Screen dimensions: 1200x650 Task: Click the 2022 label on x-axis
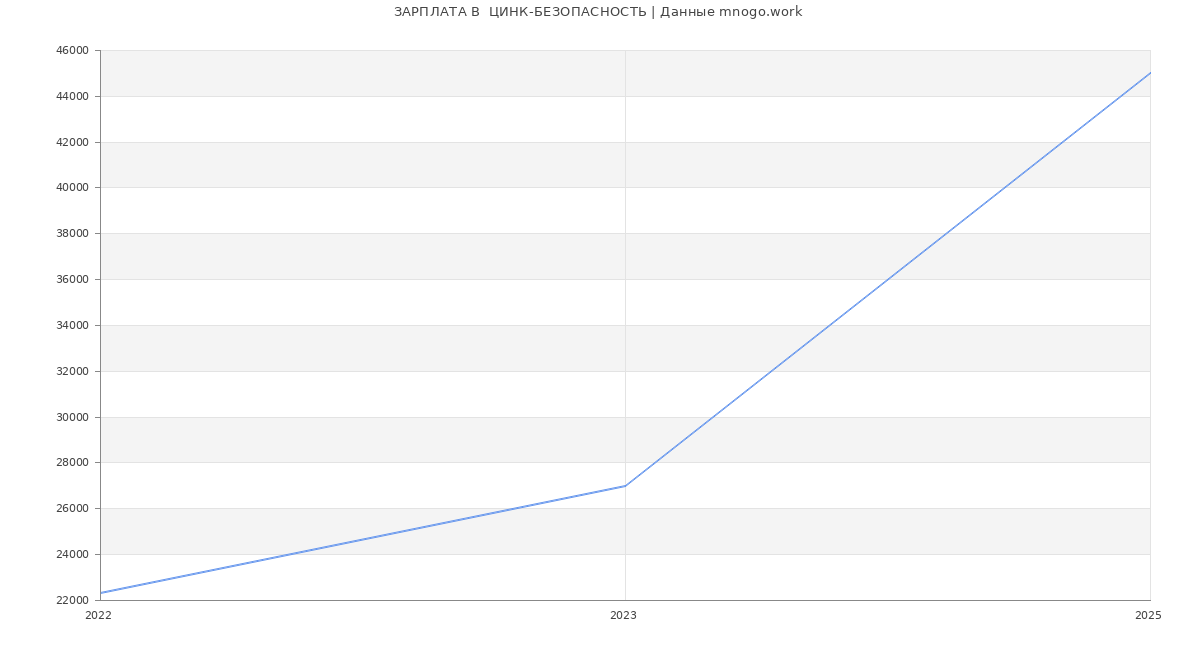click(x=98, y=615)
